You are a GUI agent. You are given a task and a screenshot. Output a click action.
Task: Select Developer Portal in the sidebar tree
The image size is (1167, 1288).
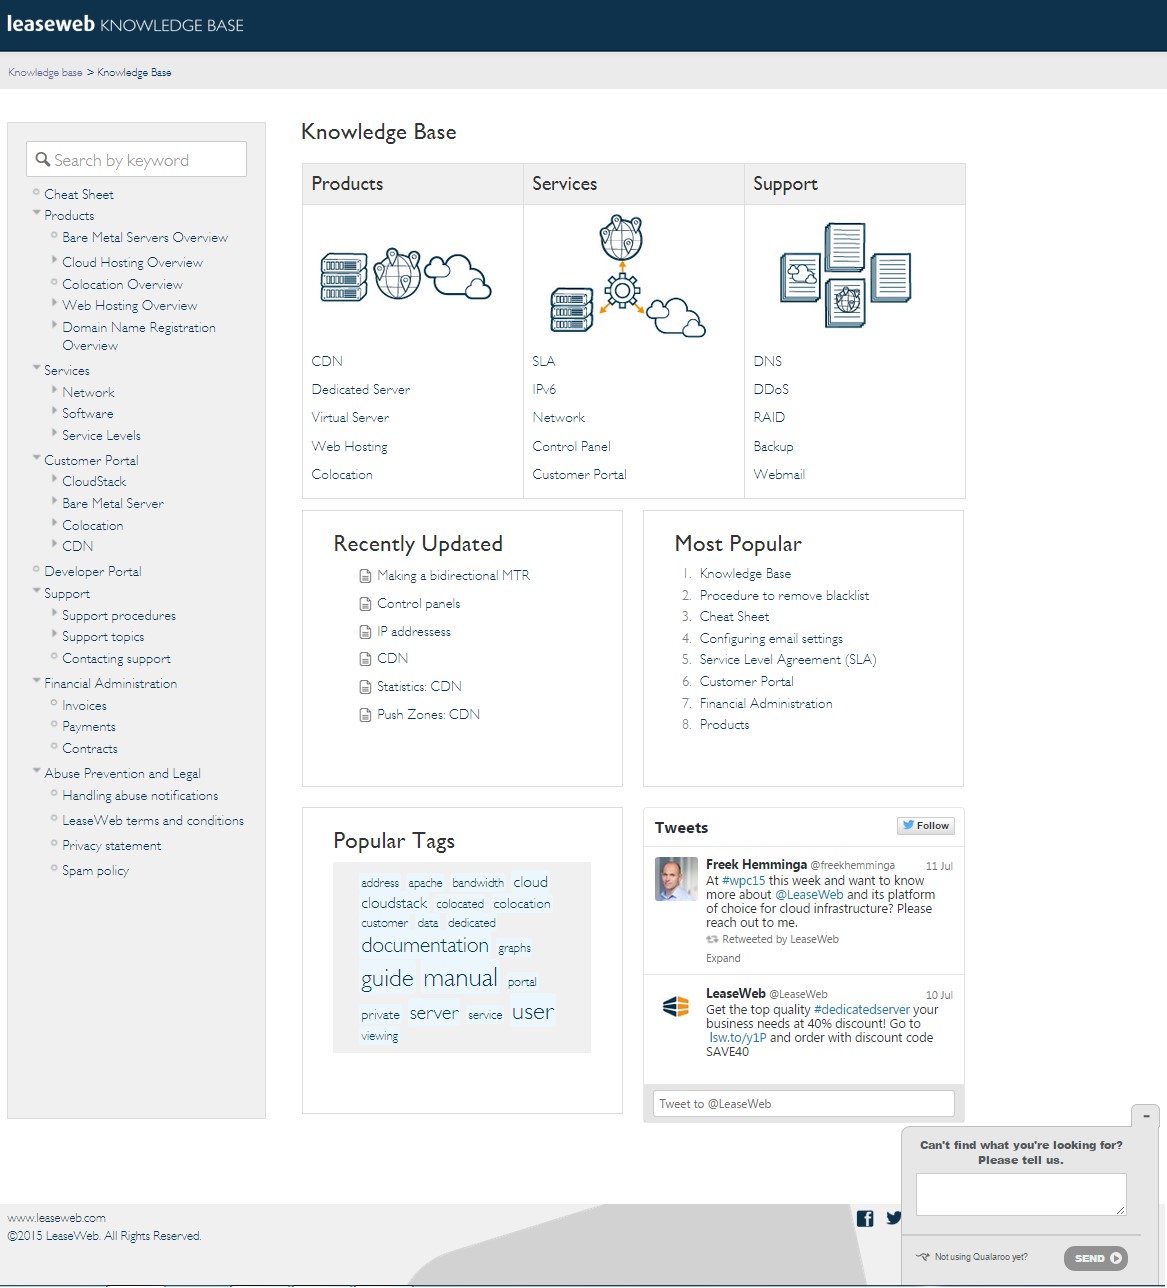pos(92,571)
